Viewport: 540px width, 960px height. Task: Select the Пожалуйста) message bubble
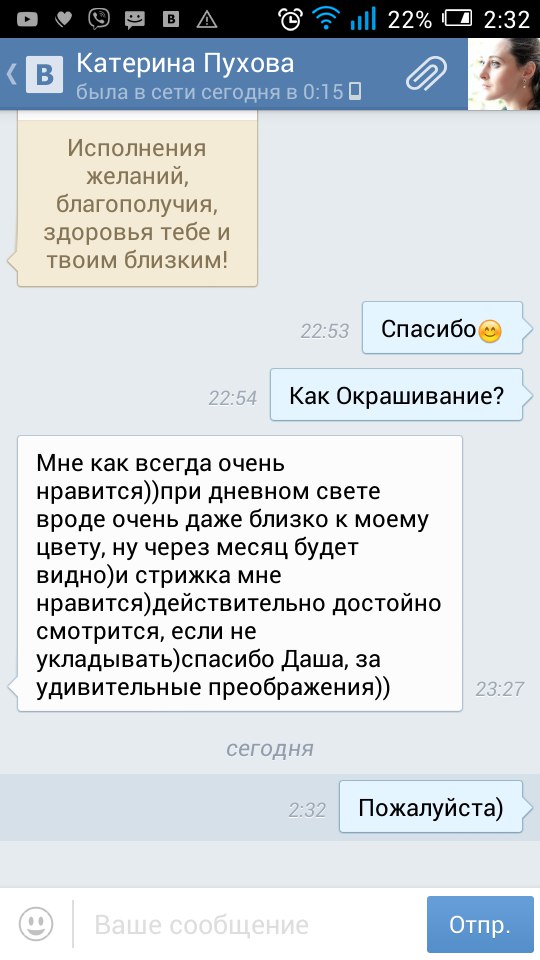click(x=431, y=807)
